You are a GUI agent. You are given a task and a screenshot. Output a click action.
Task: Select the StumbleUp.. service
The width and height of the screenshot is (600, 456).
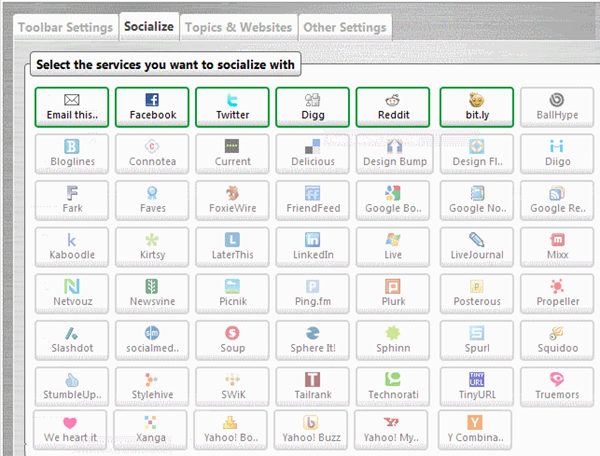(x=72, y=387)
